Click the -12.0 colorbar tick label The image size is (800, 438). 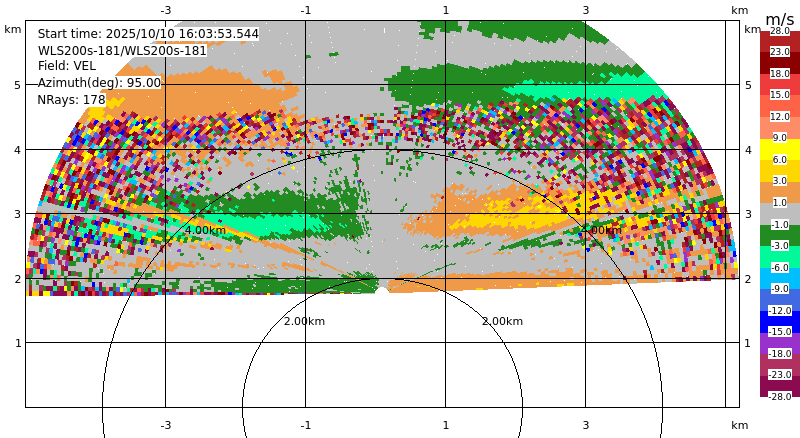click(x=780, y=311)
